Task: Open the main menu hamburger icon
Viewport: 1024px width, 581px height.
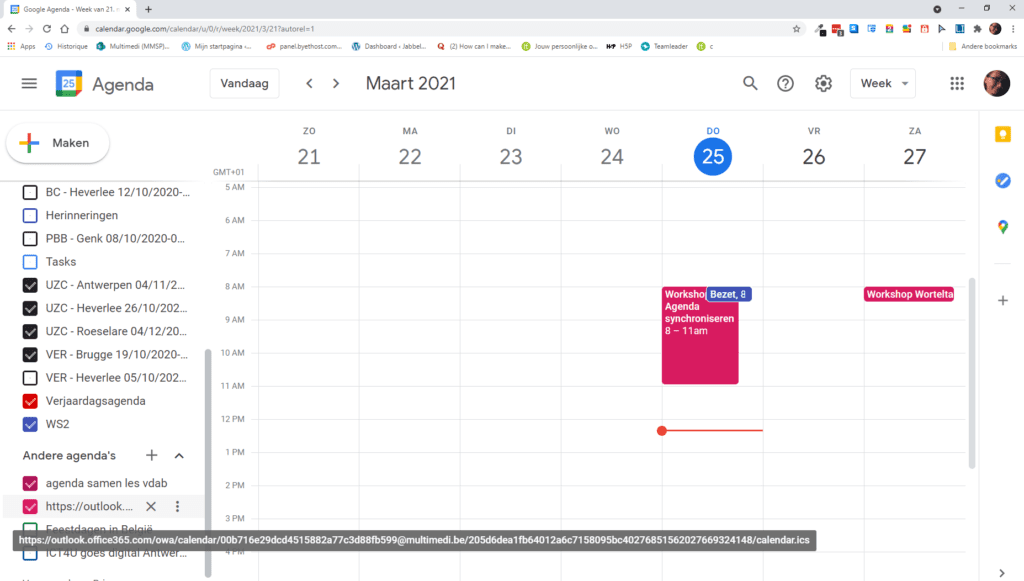Action: (x=29, y=84)
